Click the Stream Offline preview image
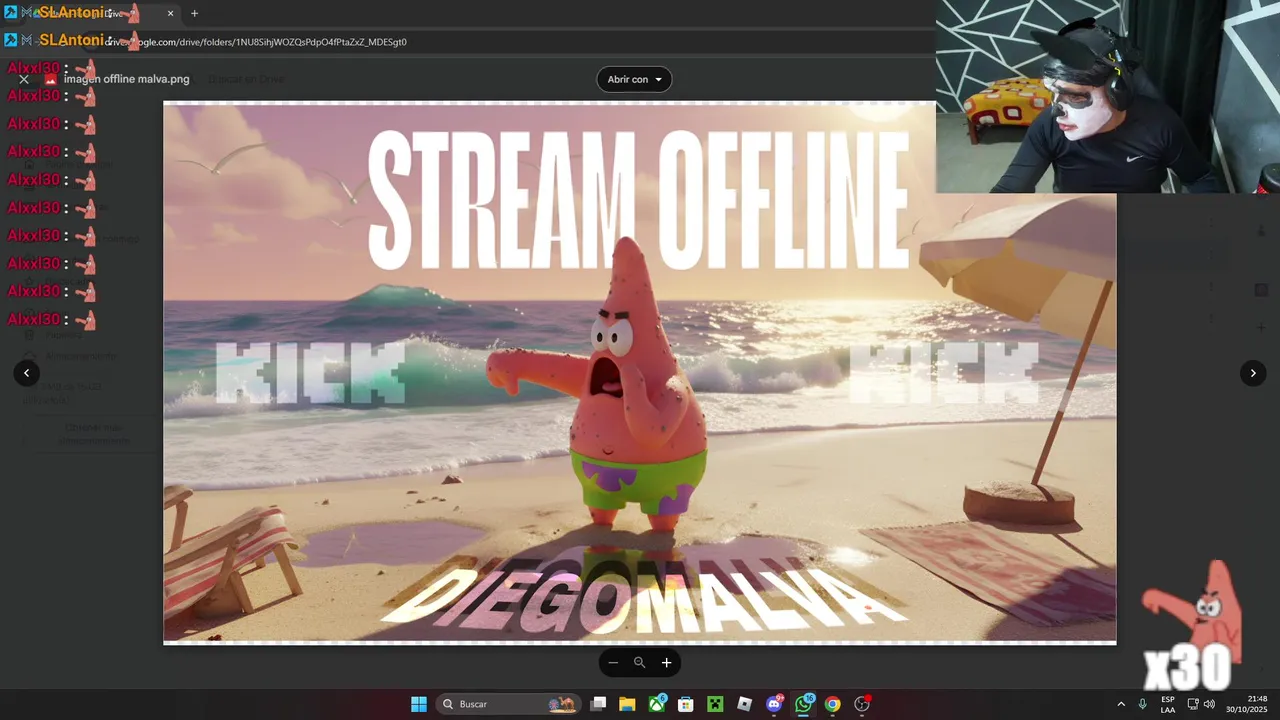1280x720 pixels. click(x=640, y=373)
